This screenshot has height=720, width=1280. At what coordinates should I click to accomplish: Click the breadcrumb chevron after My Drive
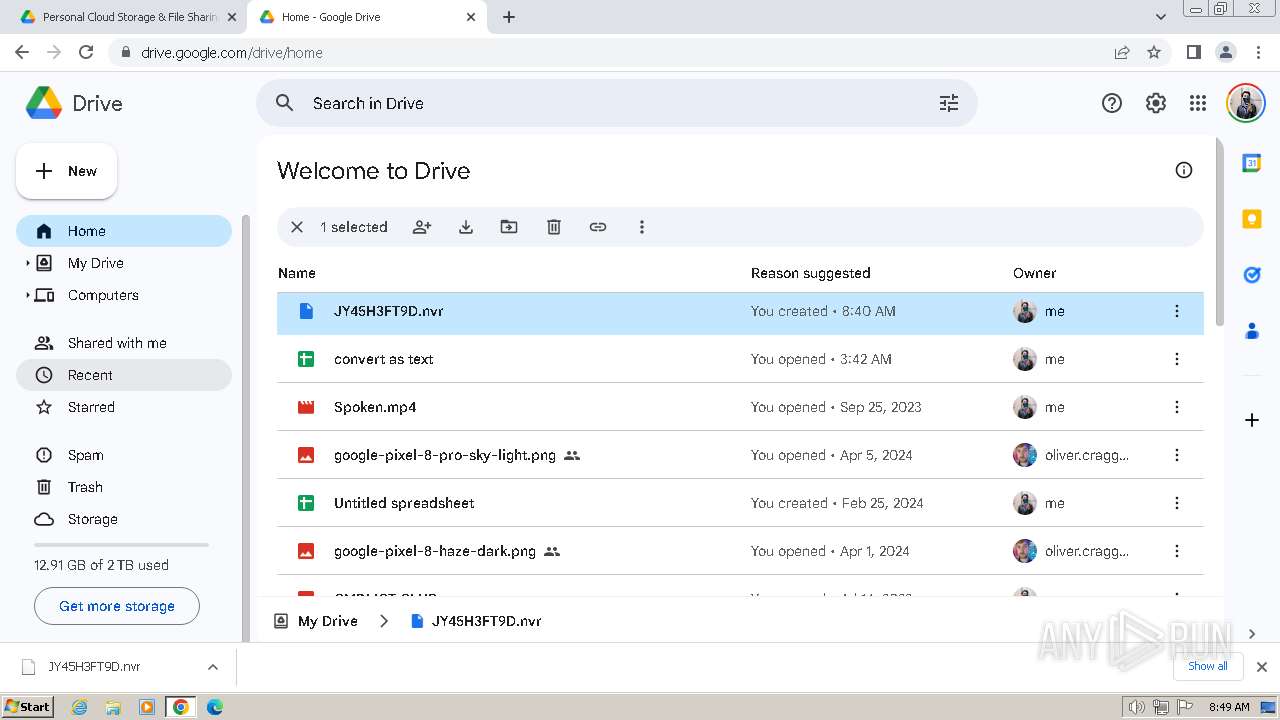[x=384, y=621]
